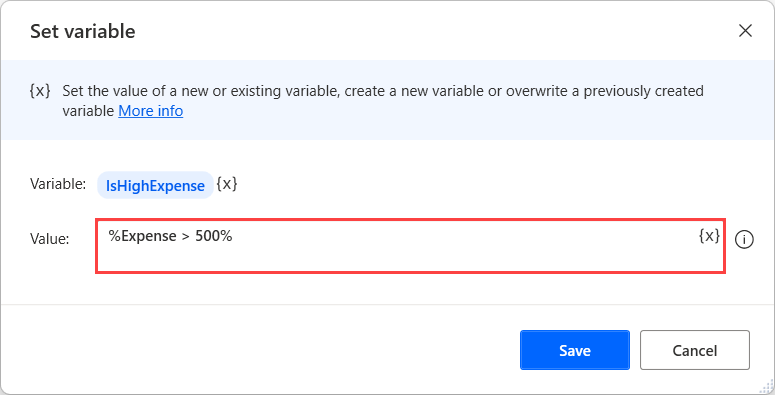Click the Variable: label
This screenshot has height=395, width=775.
click(x=58, y=184)
